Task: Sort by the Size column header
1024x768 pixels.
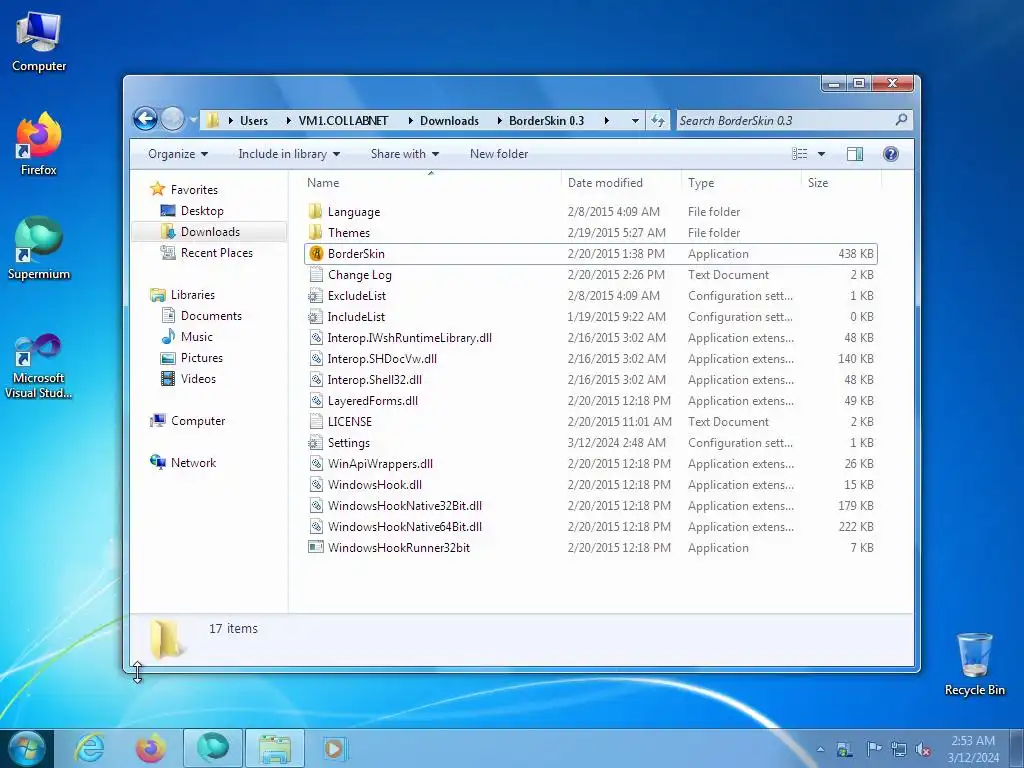Action: tap(841, 183)
